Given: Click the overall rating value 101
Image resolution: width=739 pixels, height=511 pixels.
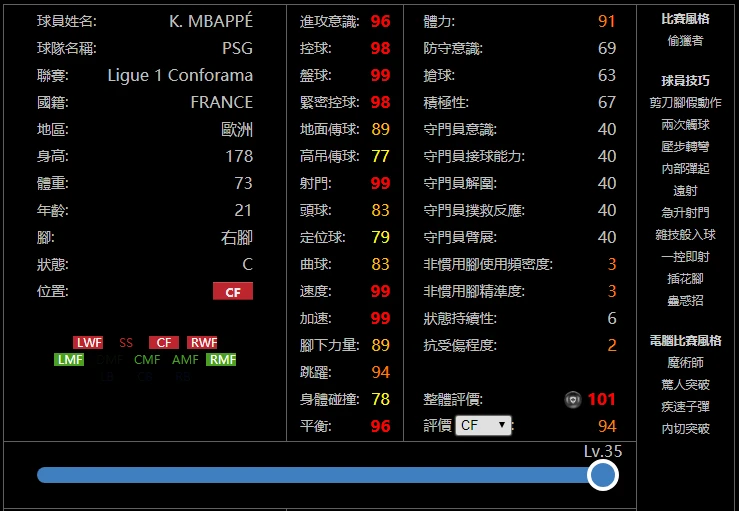Looking at the screenshot, I should [x=601, y=400].
